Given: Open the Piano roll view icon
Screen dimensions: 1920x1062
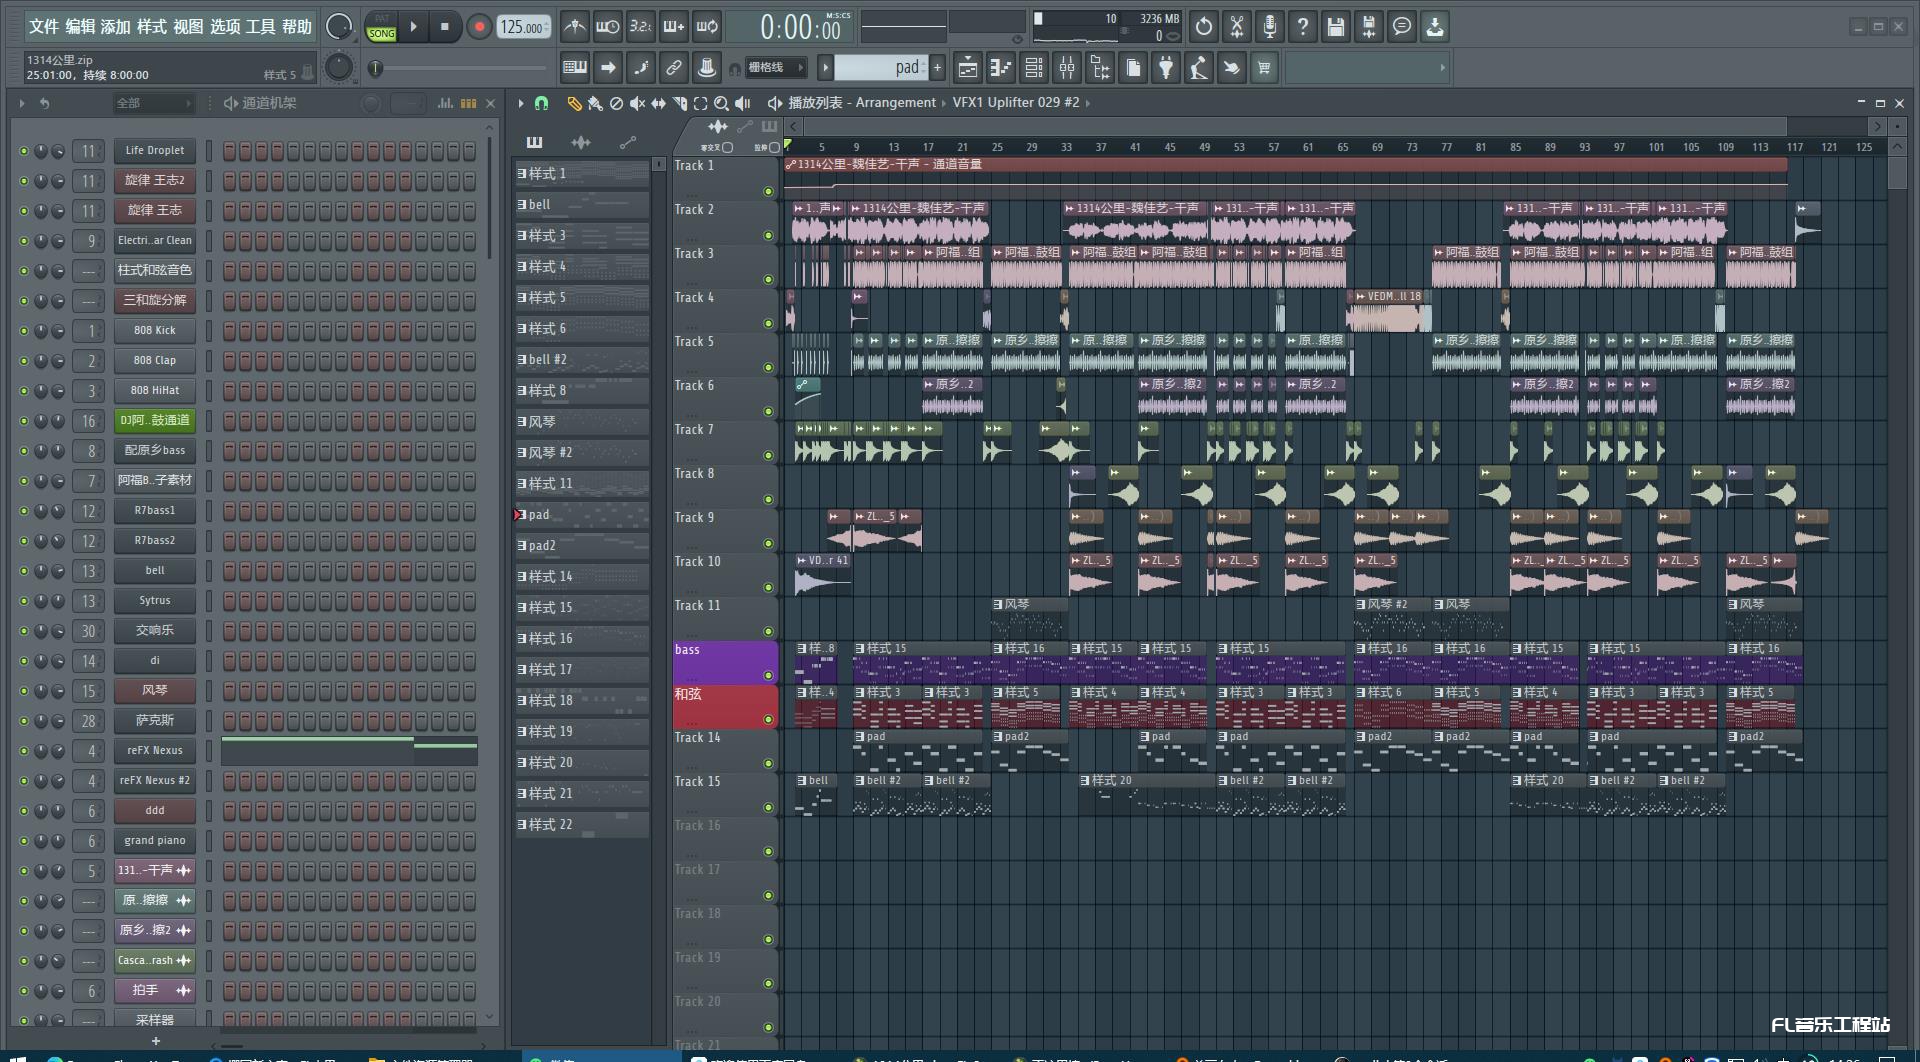Looking at the screenshot, I should [x=1001, y=68].
